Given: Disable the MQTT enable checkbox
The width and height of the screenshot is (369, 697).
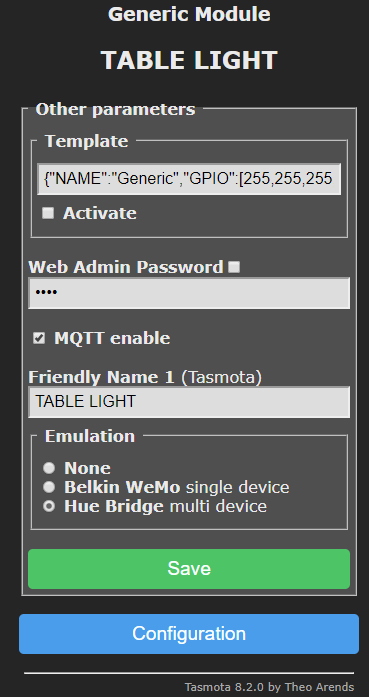Looking at the screenshot, I should (39, 338).
